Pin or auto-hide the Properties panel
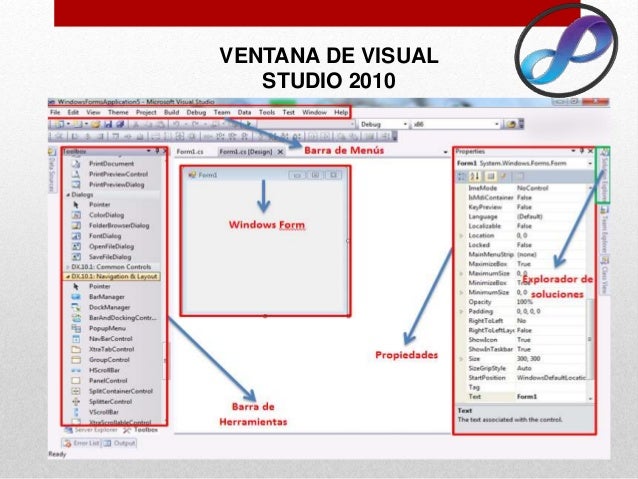 (582, 151)
